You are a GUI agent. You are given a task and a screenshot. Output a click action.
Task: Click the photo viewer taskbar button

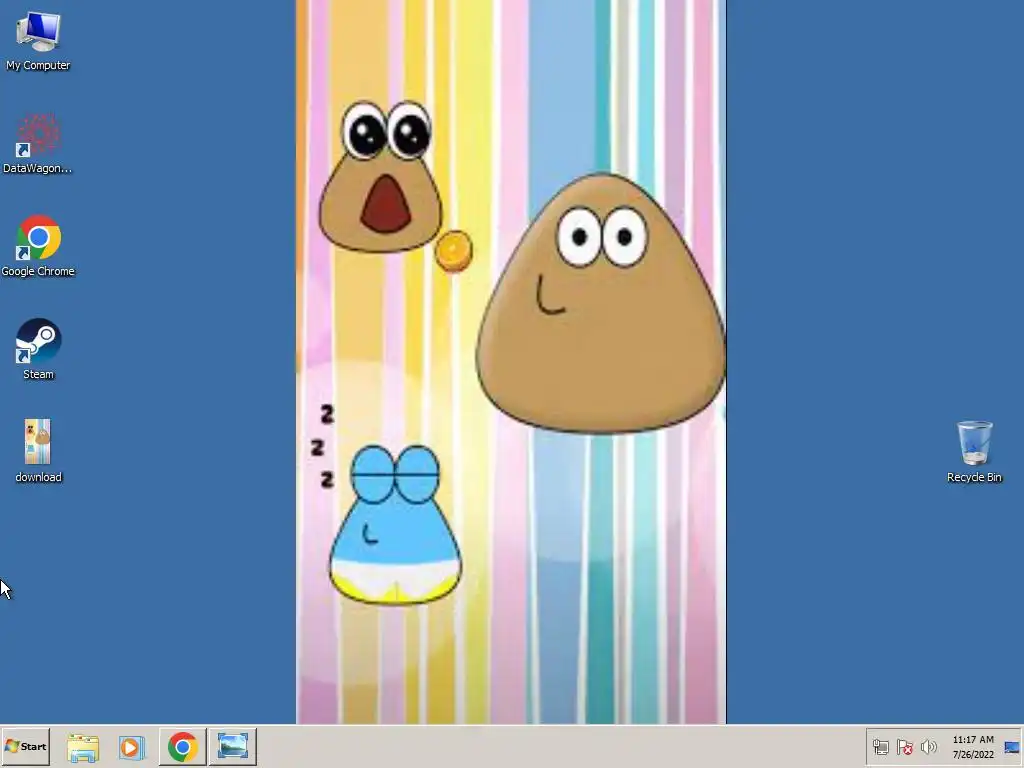tap(232, 746)
